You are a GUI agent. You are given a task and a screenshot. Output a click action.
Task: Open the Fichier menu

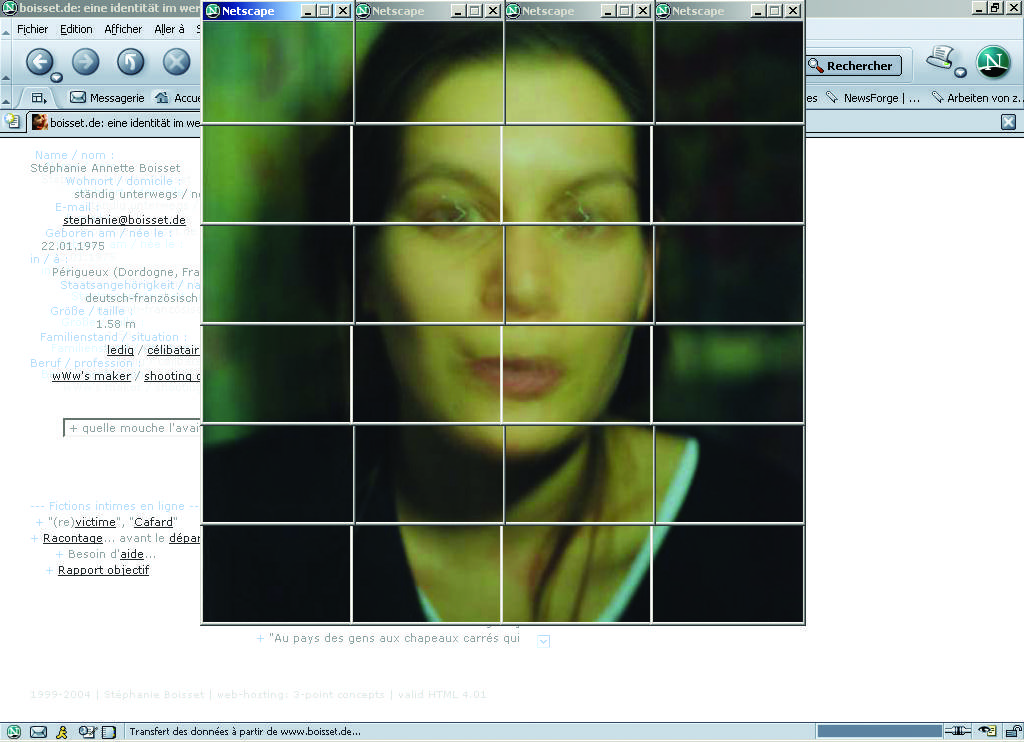[32, 29]
